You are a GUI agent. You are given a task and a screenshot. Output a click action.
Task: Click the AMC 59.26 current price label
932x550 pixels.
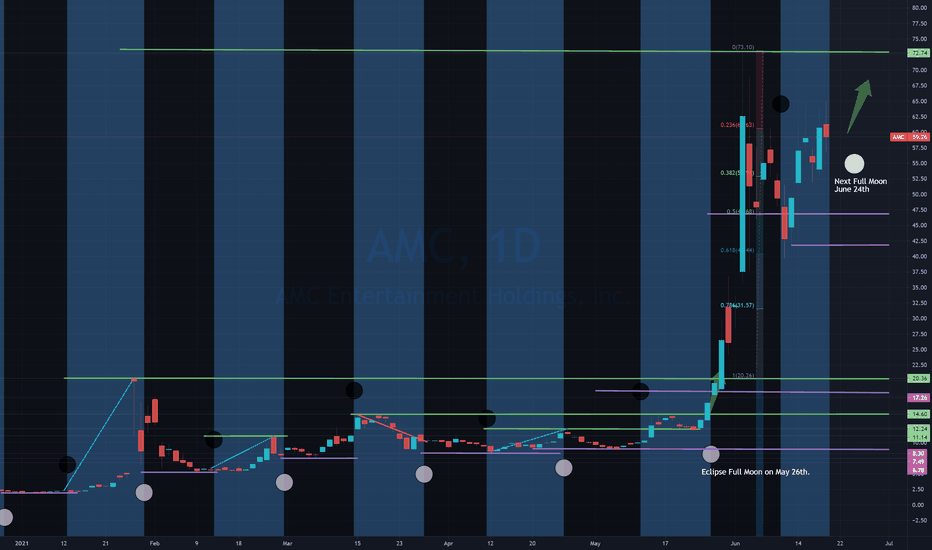(x=909, y=137)
